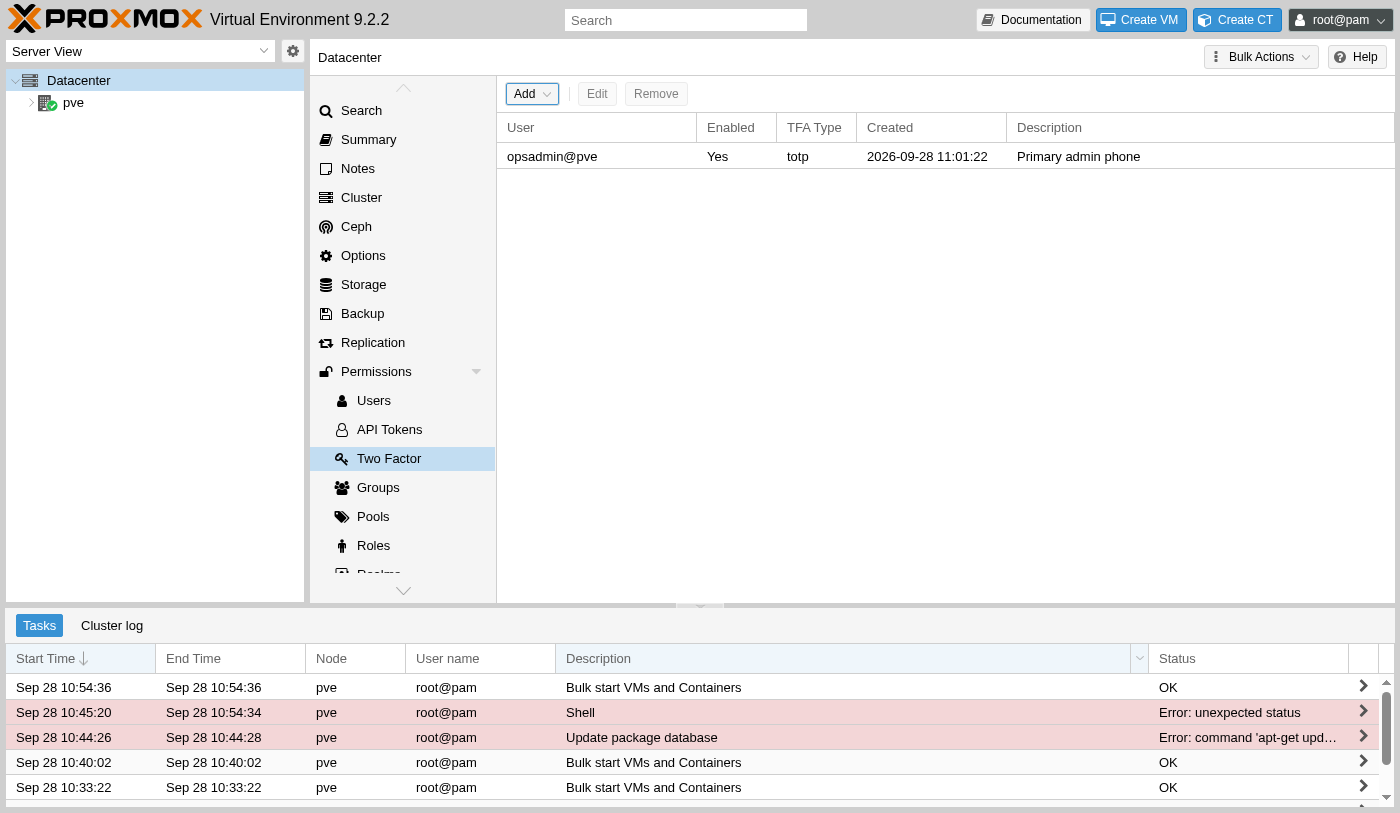The width and height of the screenshot is (1400, 813).
Task: Click the Remove button
Action: click(656, 94)
